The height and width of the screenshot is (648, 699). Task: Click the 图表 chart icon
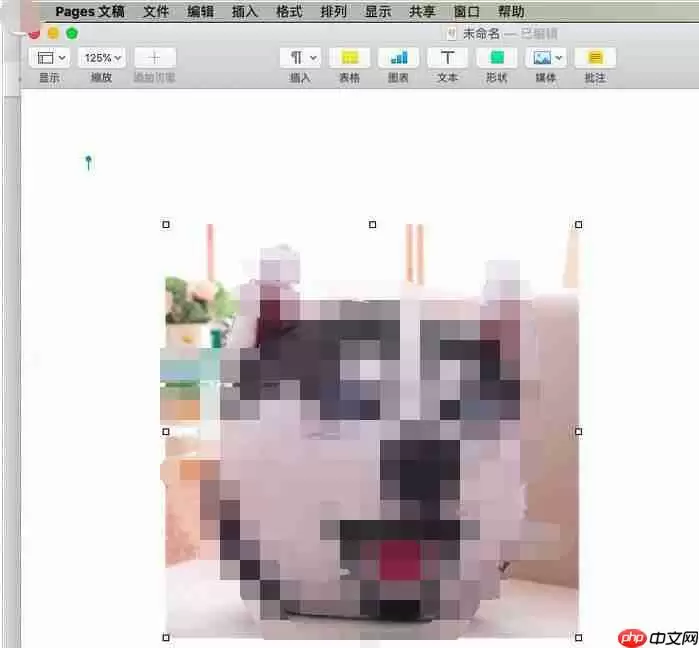coord(399,57)
